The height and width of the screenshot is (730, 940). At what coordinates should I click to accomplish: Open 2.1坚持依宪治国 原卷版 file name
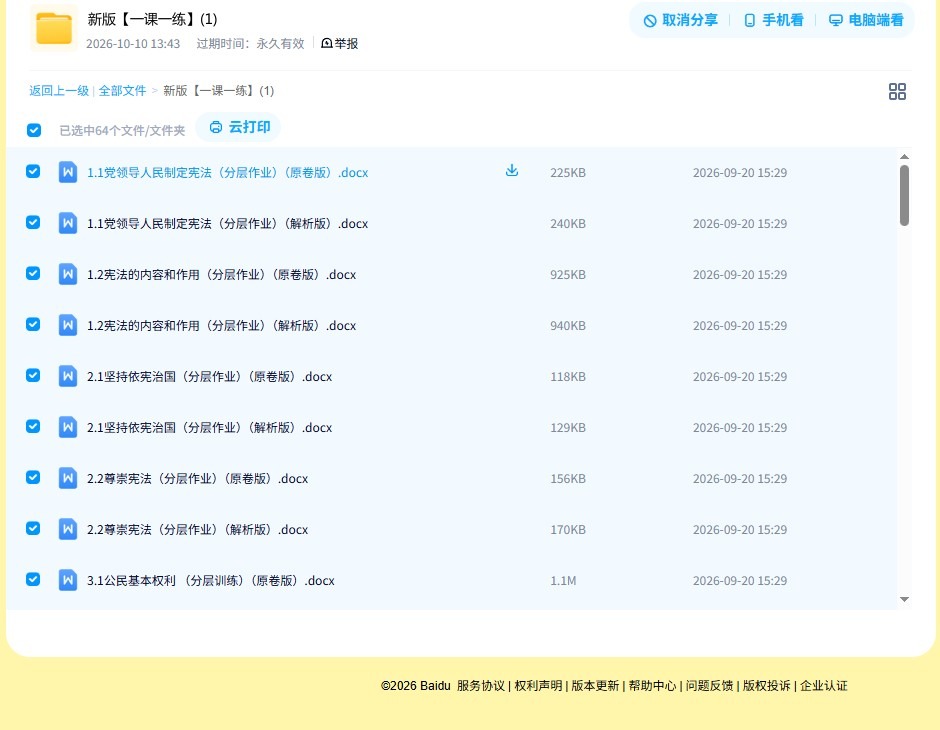point(209,376)
